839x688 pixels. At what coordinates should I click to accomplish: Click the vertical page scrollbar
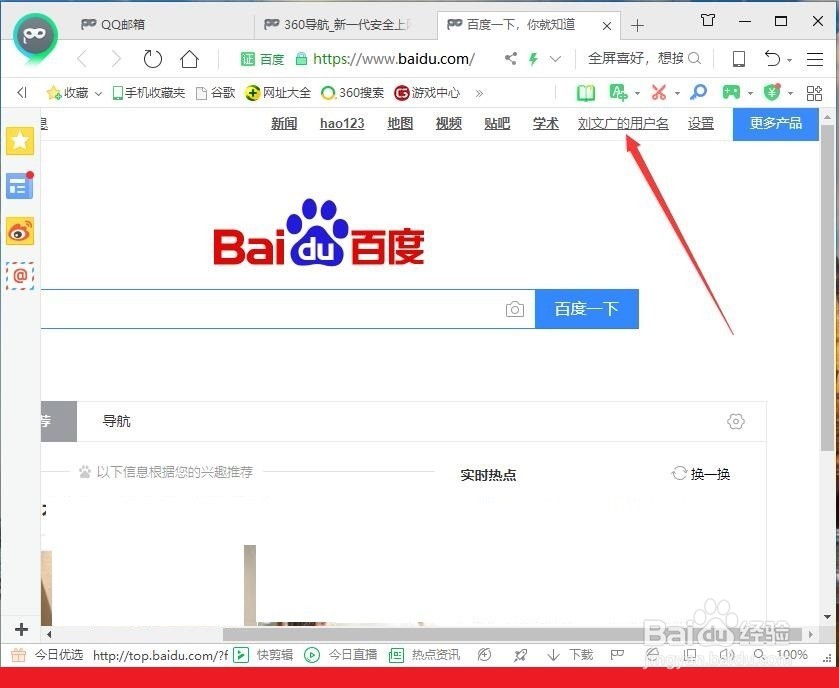coord(827,289)
